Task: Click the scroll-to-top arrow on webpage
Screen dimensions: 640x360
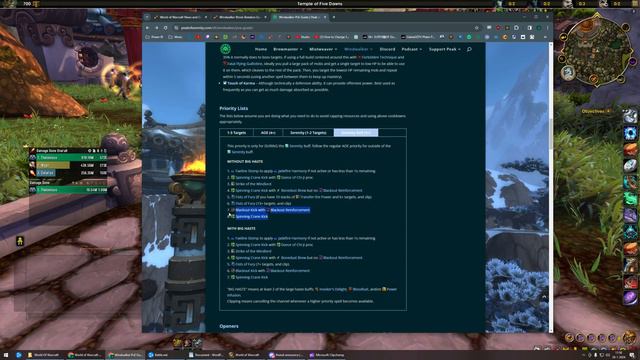Action: coord(543,297)
